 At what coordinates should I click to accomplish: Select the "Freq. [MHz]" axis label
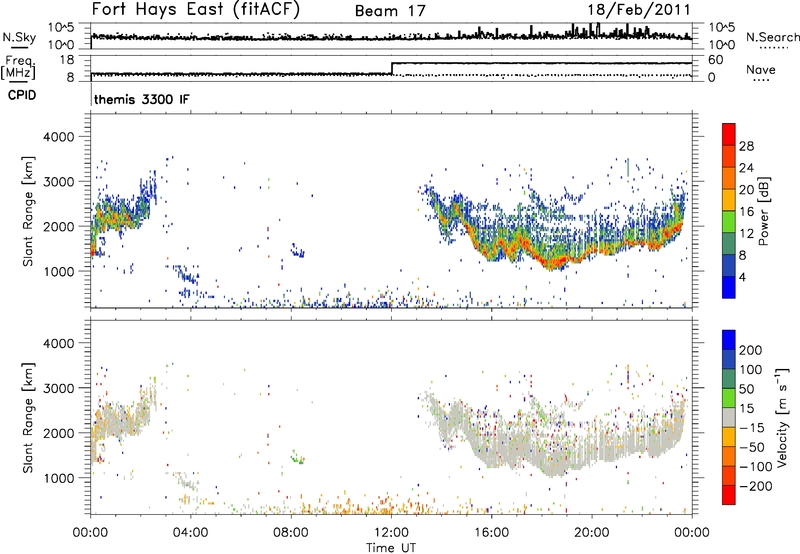[x=18, y=67]
